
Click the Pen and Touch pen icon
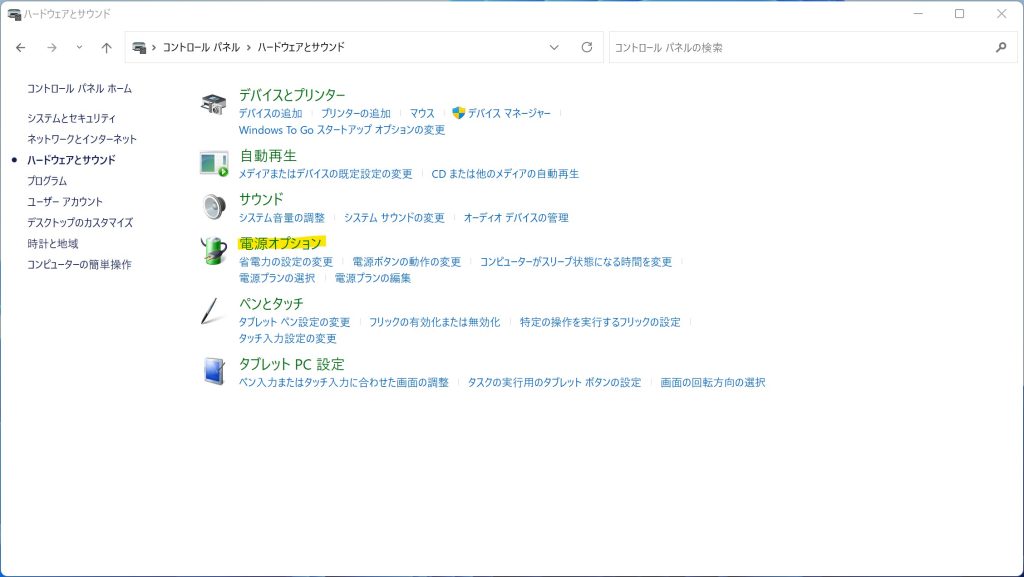212,311
